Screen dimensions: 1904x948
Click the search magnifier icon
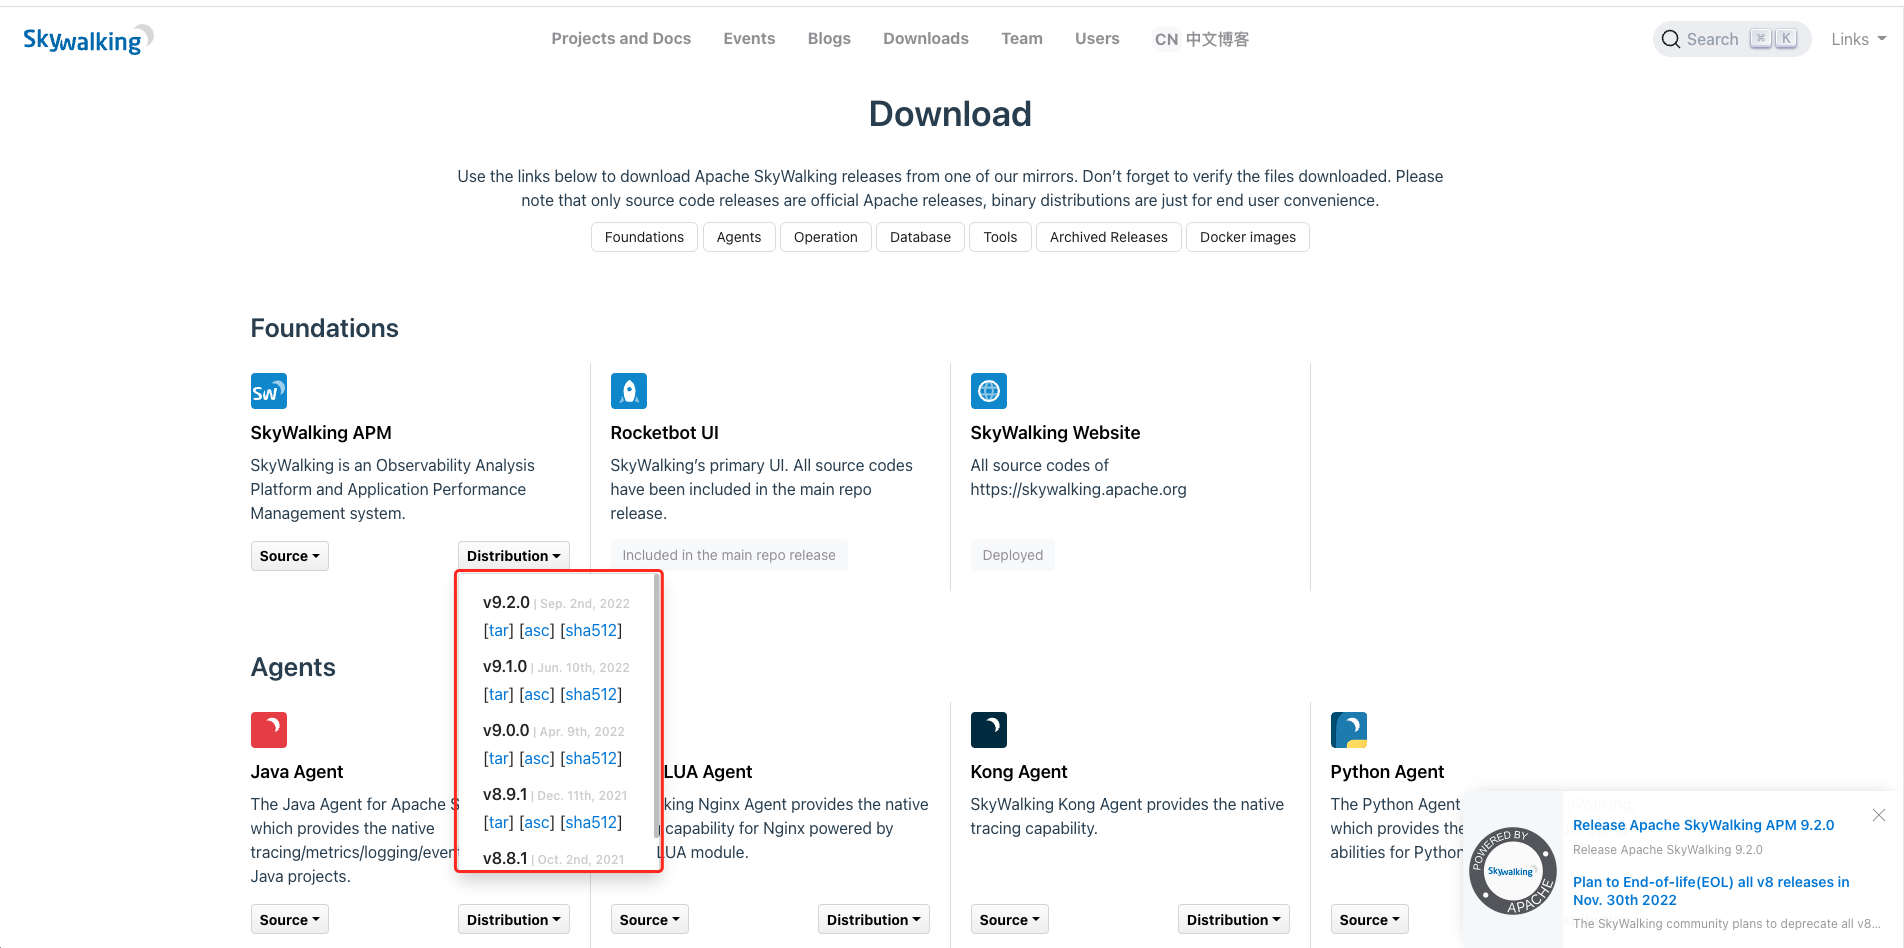[x=1671, y=39]
